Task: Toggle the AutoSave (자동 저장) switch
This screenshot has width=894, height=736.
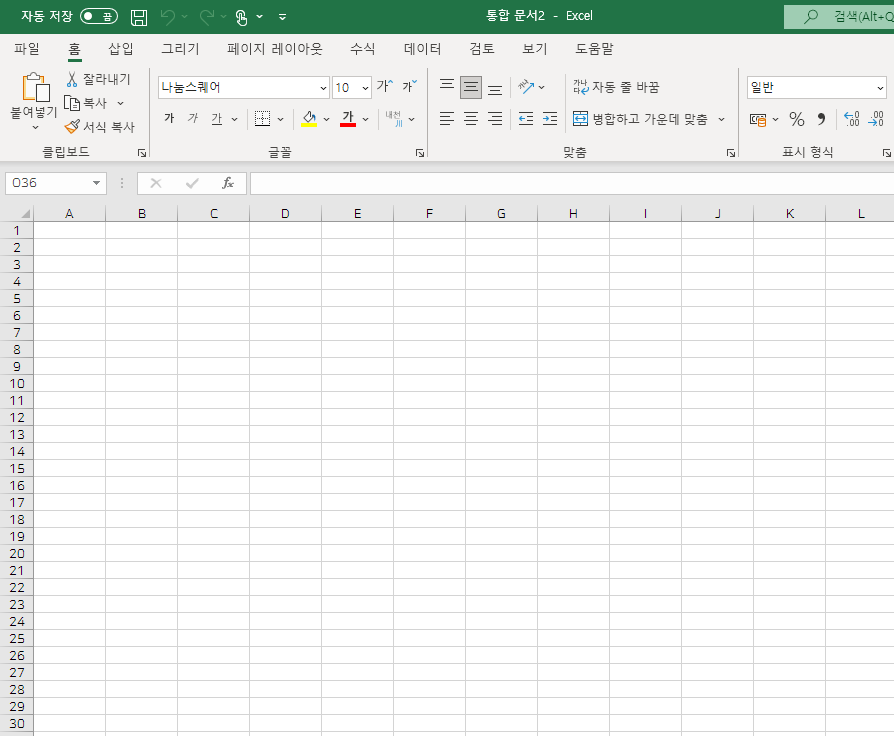Action: coord(99,17)
